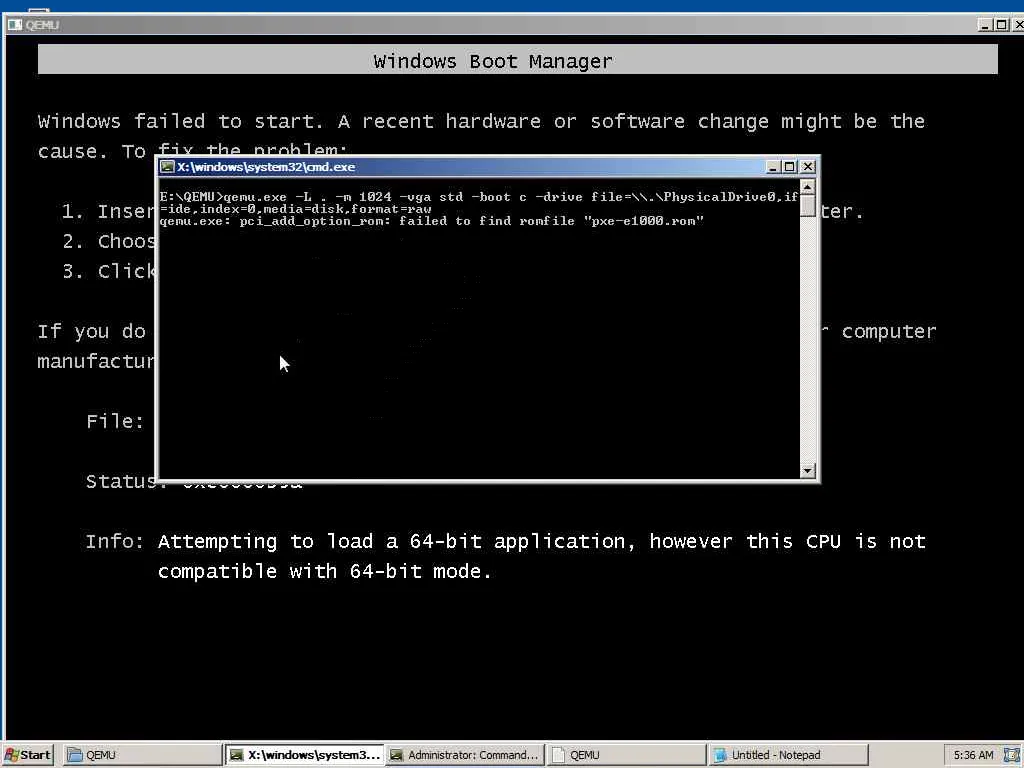Image resolution: width=1024 pixels, height=768 pixels.
Task: Switch to Untitled - Notepad taskbar button
Action: (x=788, y=755)
